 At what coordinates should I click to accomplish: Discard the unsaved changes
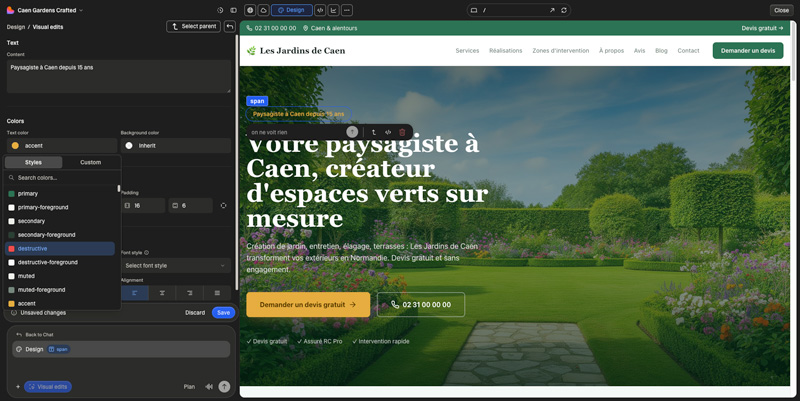pyautogui.click(x=195, y=313)
